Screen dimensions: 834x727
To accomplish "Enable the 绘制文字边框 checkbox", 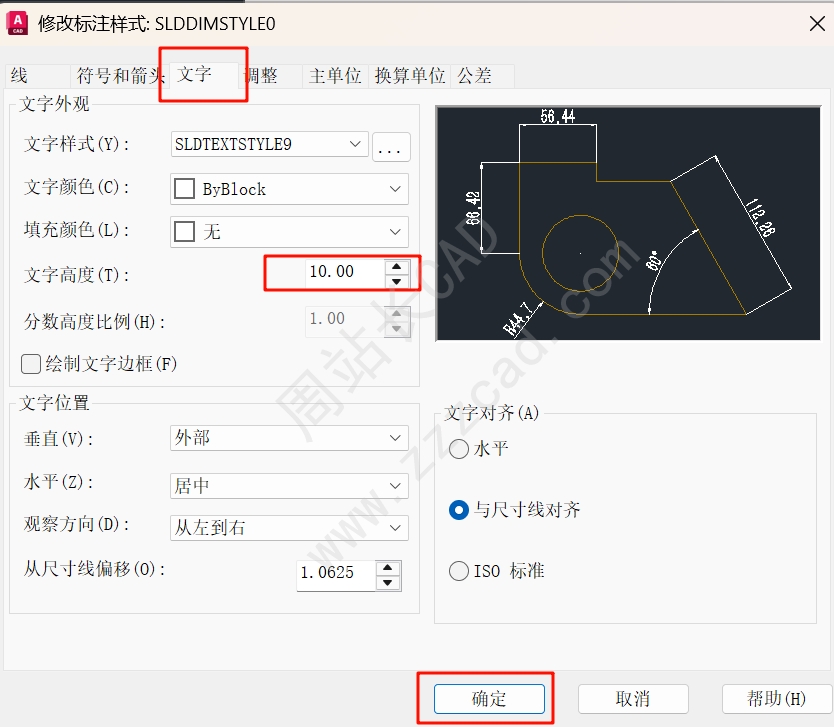I will (x=31, y=363).
